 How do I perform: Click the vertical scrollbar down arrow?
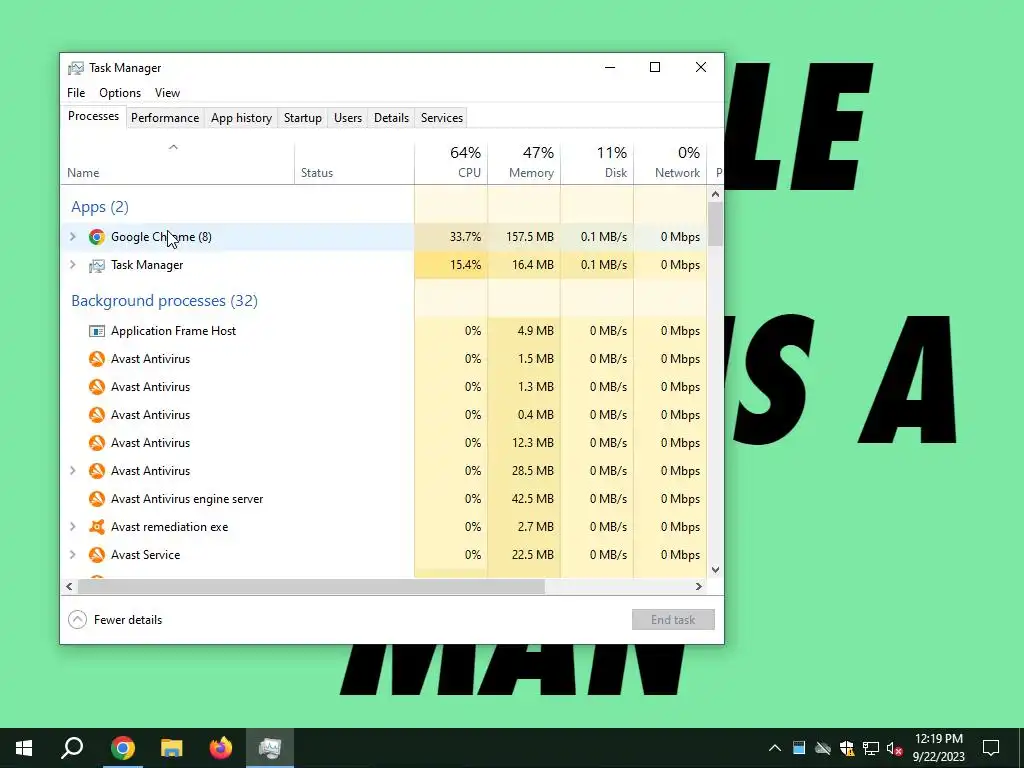click(x=715, y=569)
